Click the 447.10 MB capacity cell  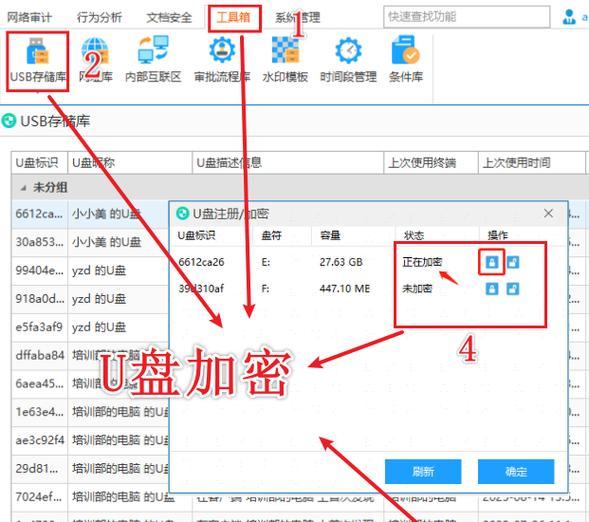[345, 288]
